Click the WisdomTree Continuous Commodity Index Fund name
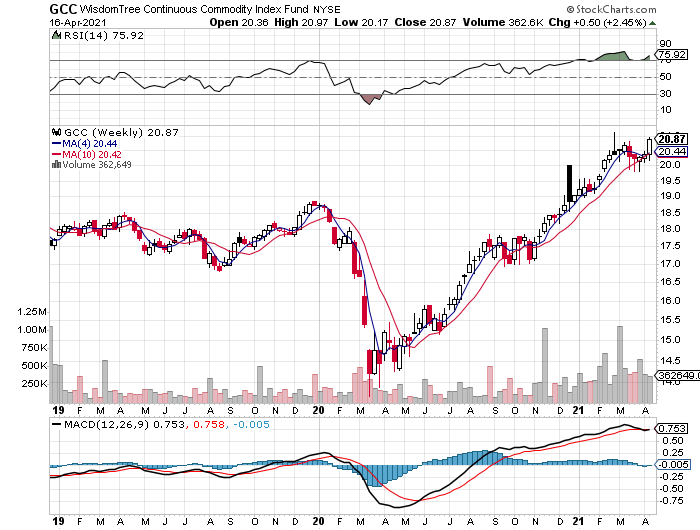This screenshot has height=530, width=700. click(x=194, y=9)
